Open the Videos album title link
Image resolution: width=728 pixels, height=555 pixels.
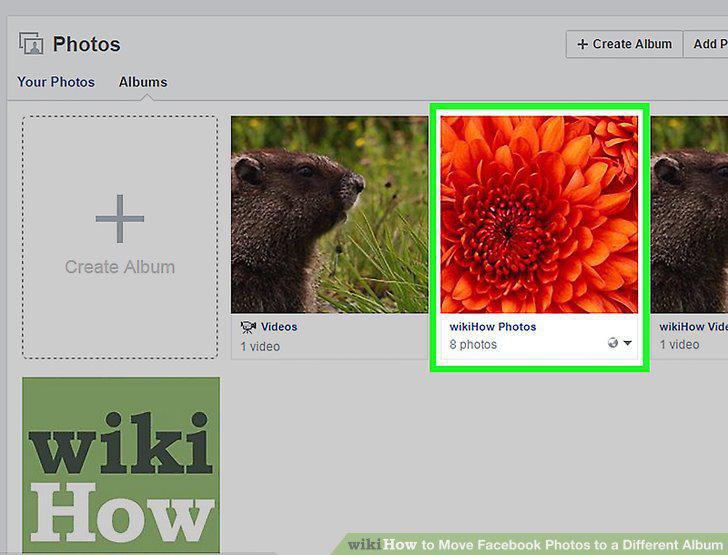(x=279, y=326)
